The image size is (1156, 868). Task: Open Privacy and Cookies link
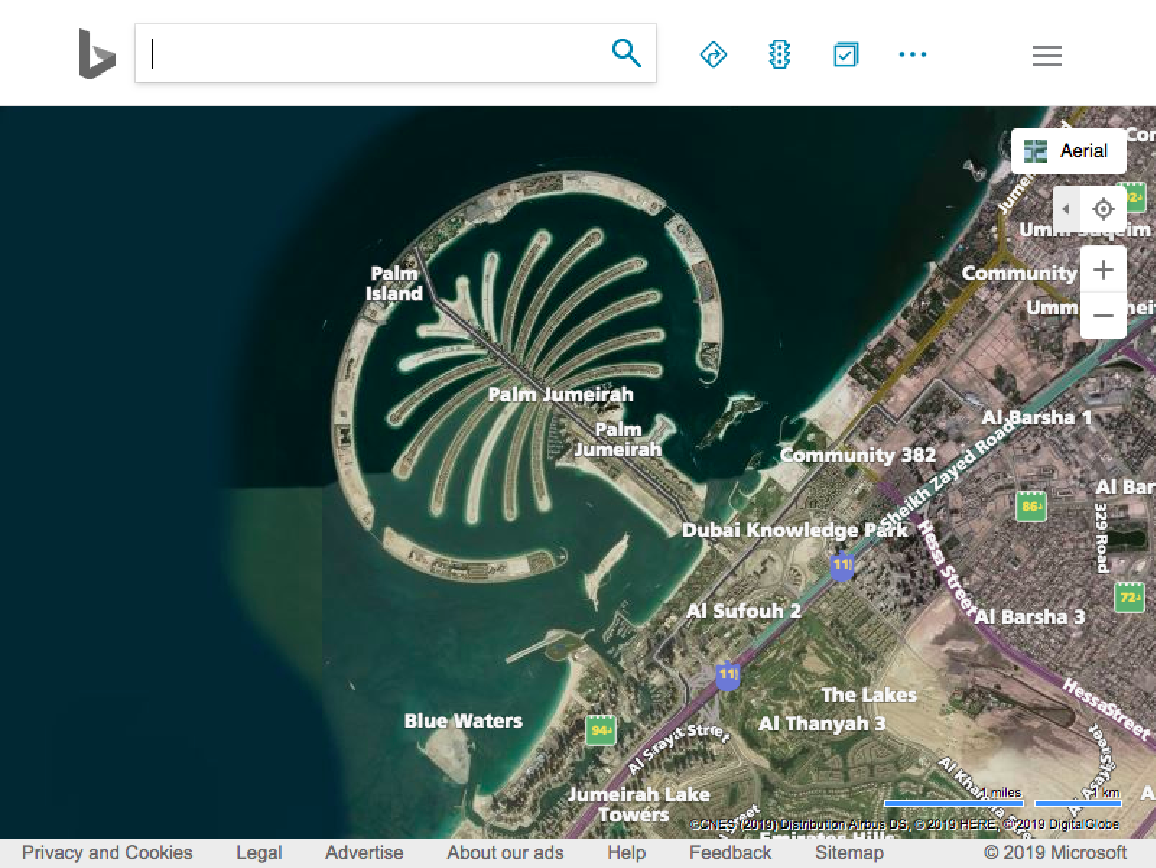click(107, 853)
